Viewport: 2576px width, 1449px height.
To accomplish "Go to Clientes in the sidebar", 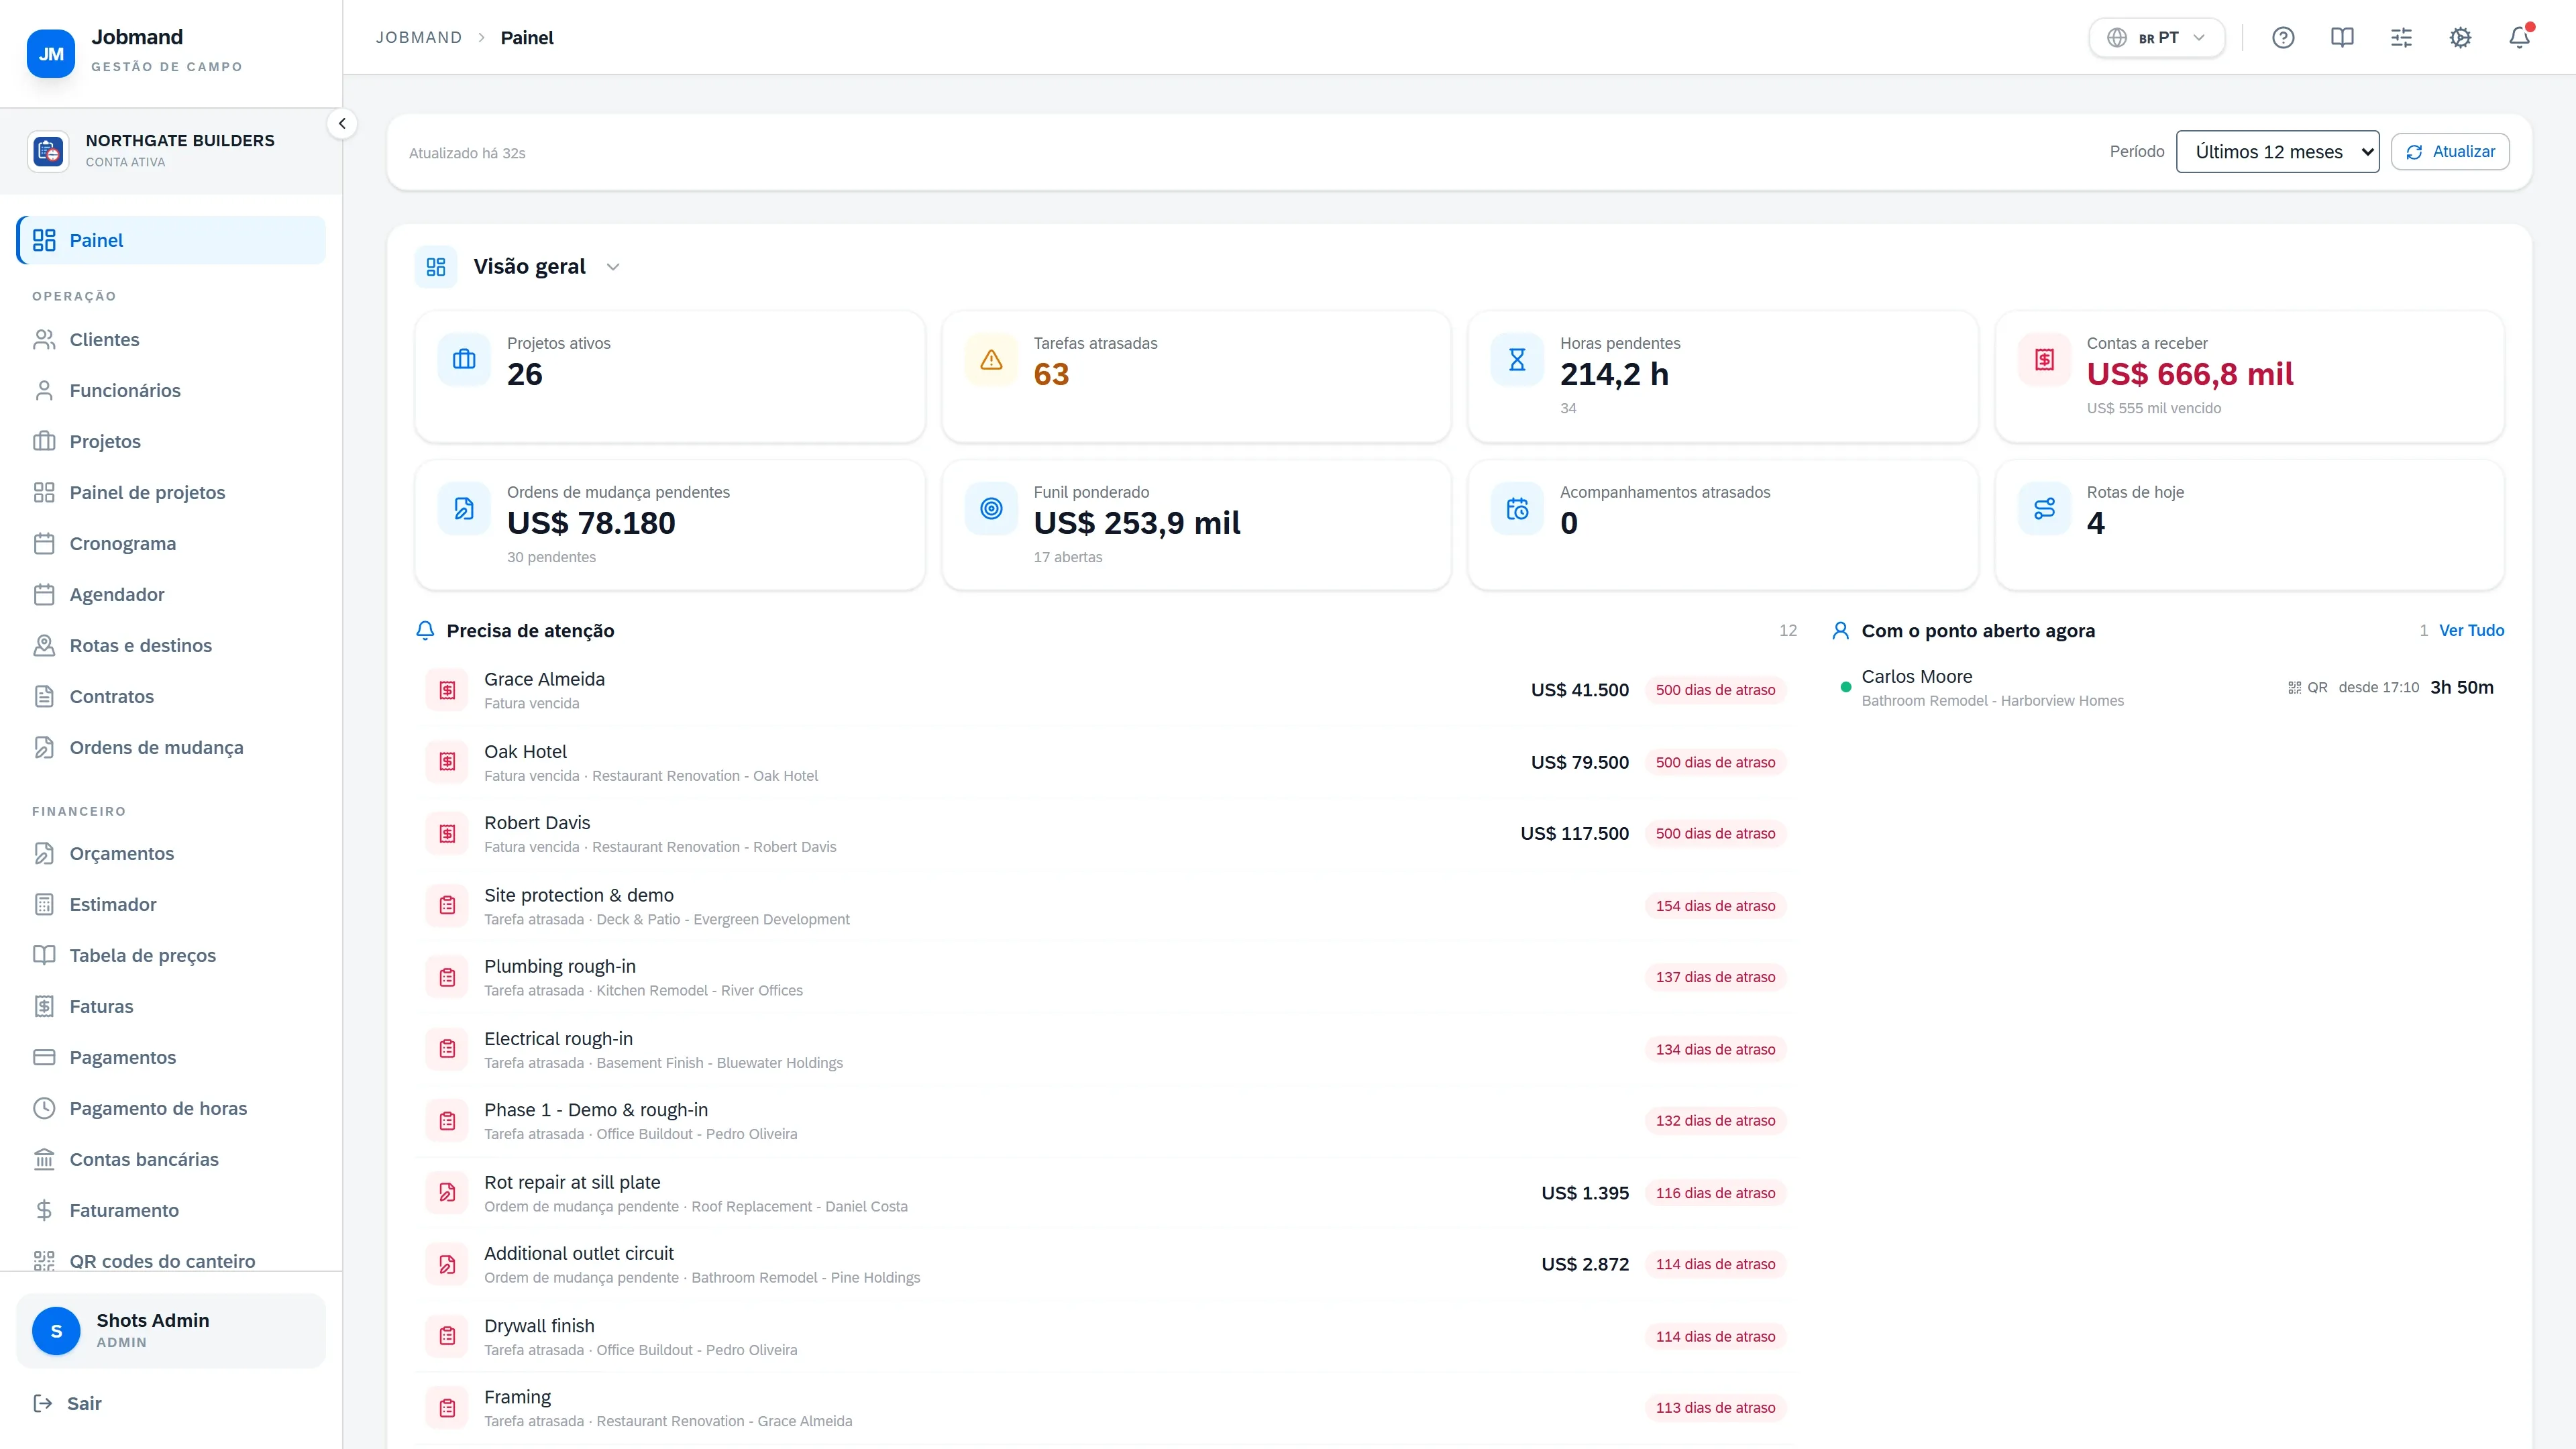I will pos(171,340).
